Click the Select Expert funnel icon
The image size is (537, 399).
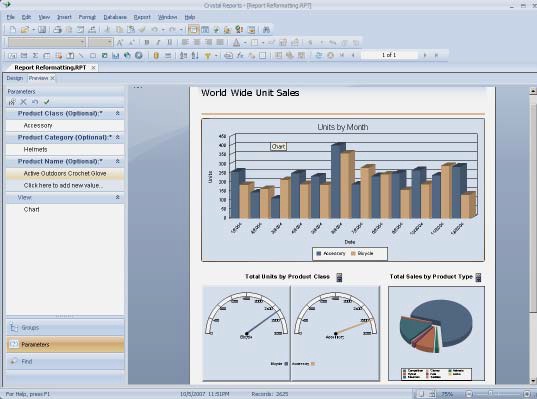(208, 55)
